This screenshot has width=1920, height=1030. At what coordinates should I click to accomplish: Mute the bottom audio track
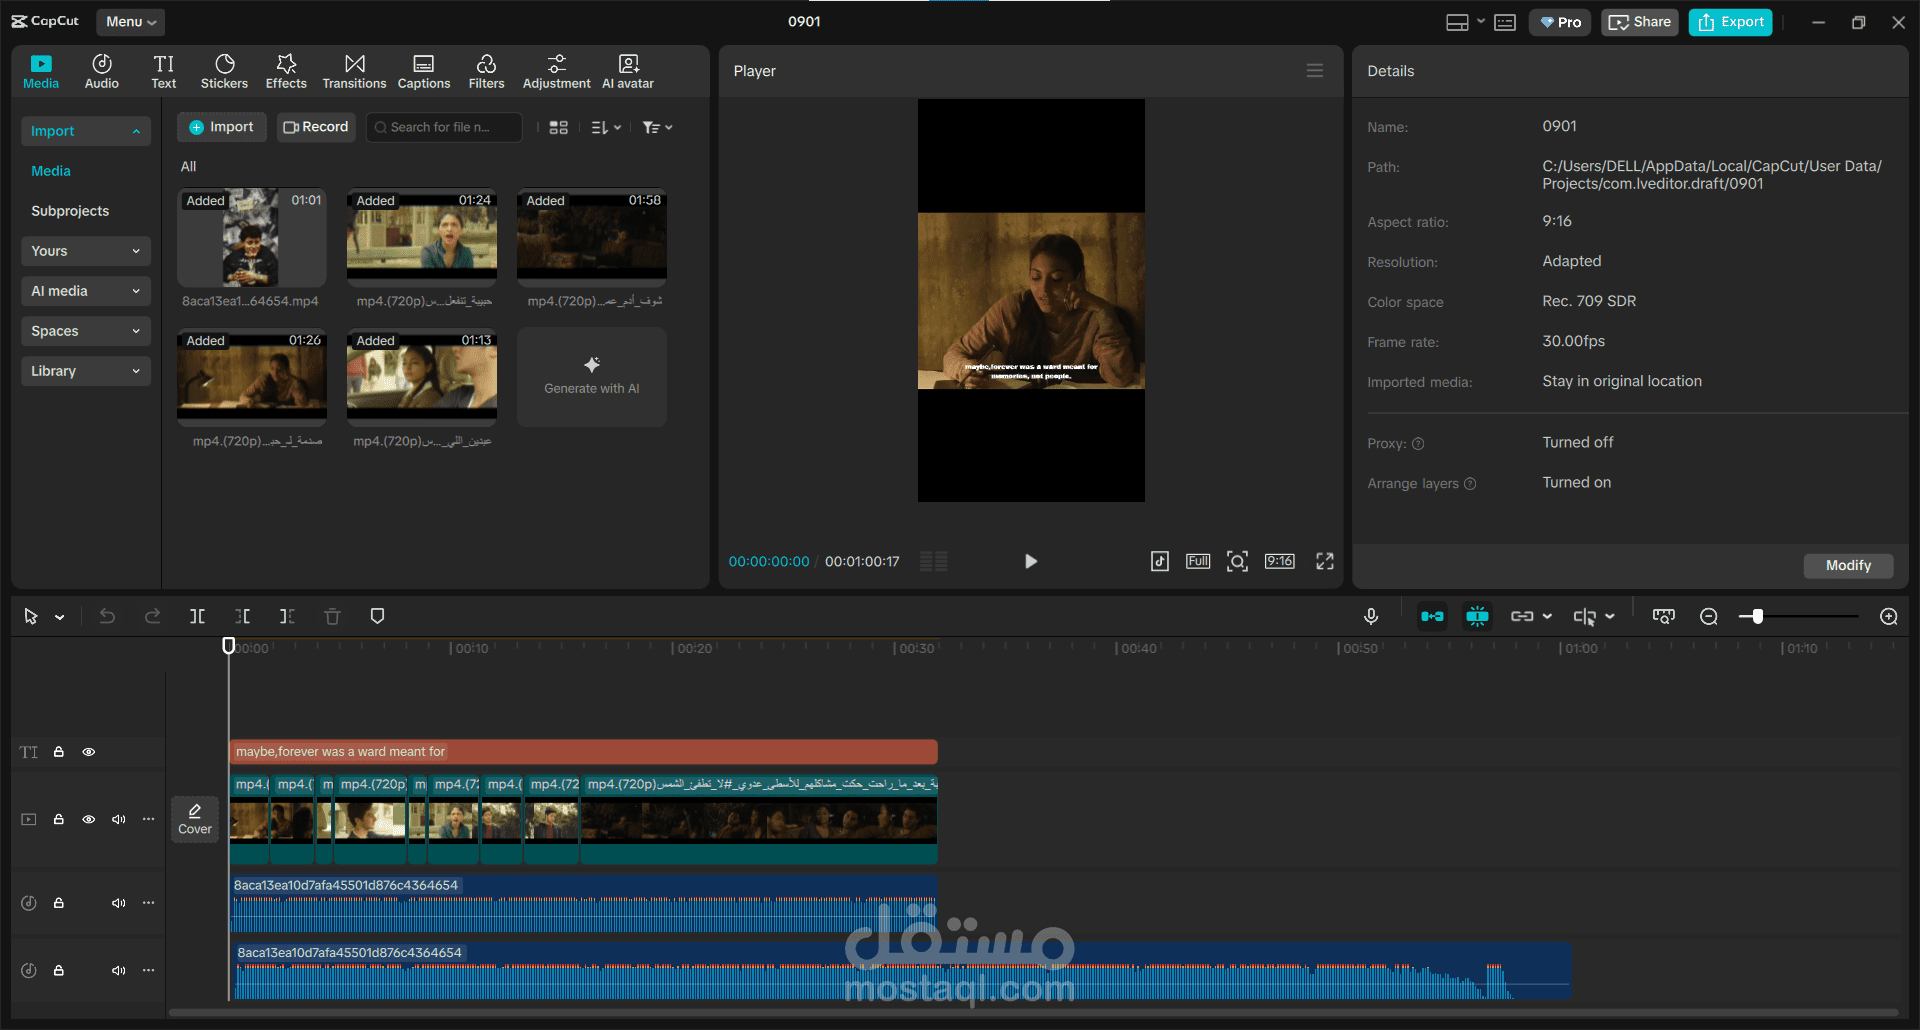tap(119, 970)
